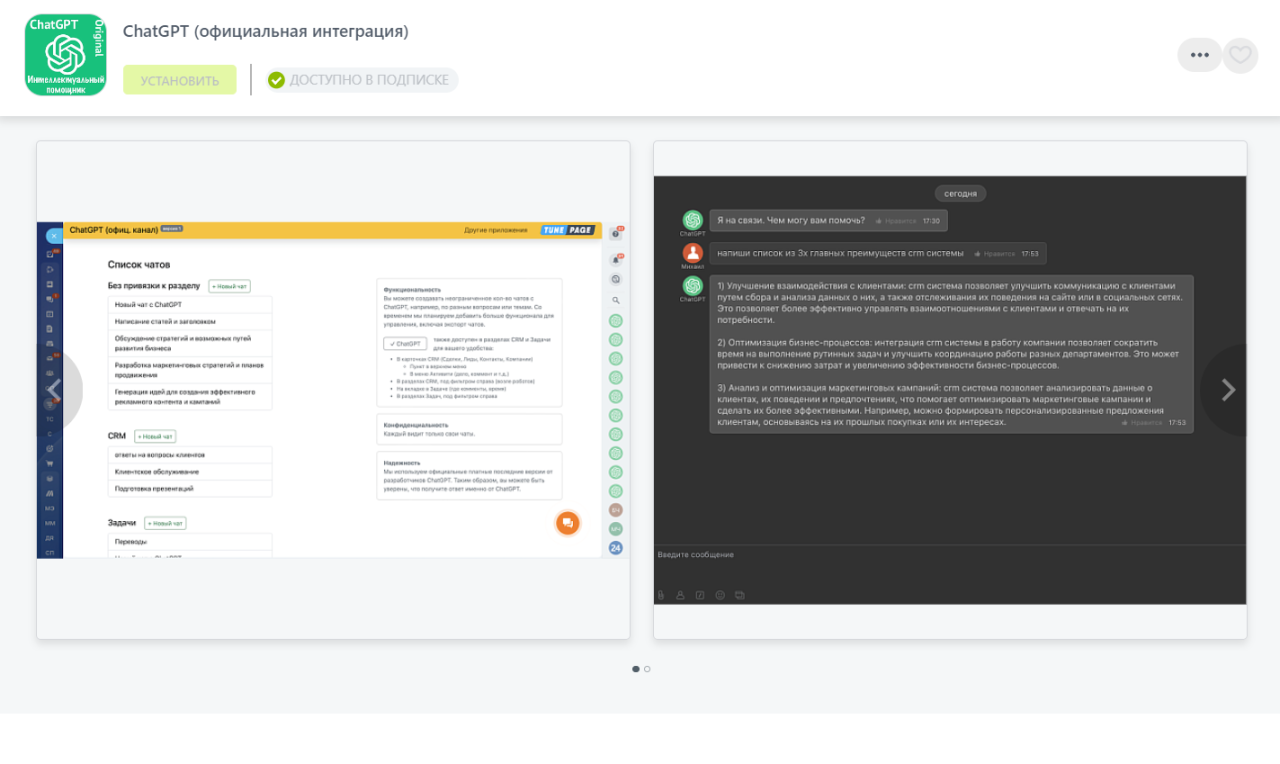The image size is (1280, 764).
Task: Click the orange chat bubble icon in screenshot
Action: pos(568,523)
